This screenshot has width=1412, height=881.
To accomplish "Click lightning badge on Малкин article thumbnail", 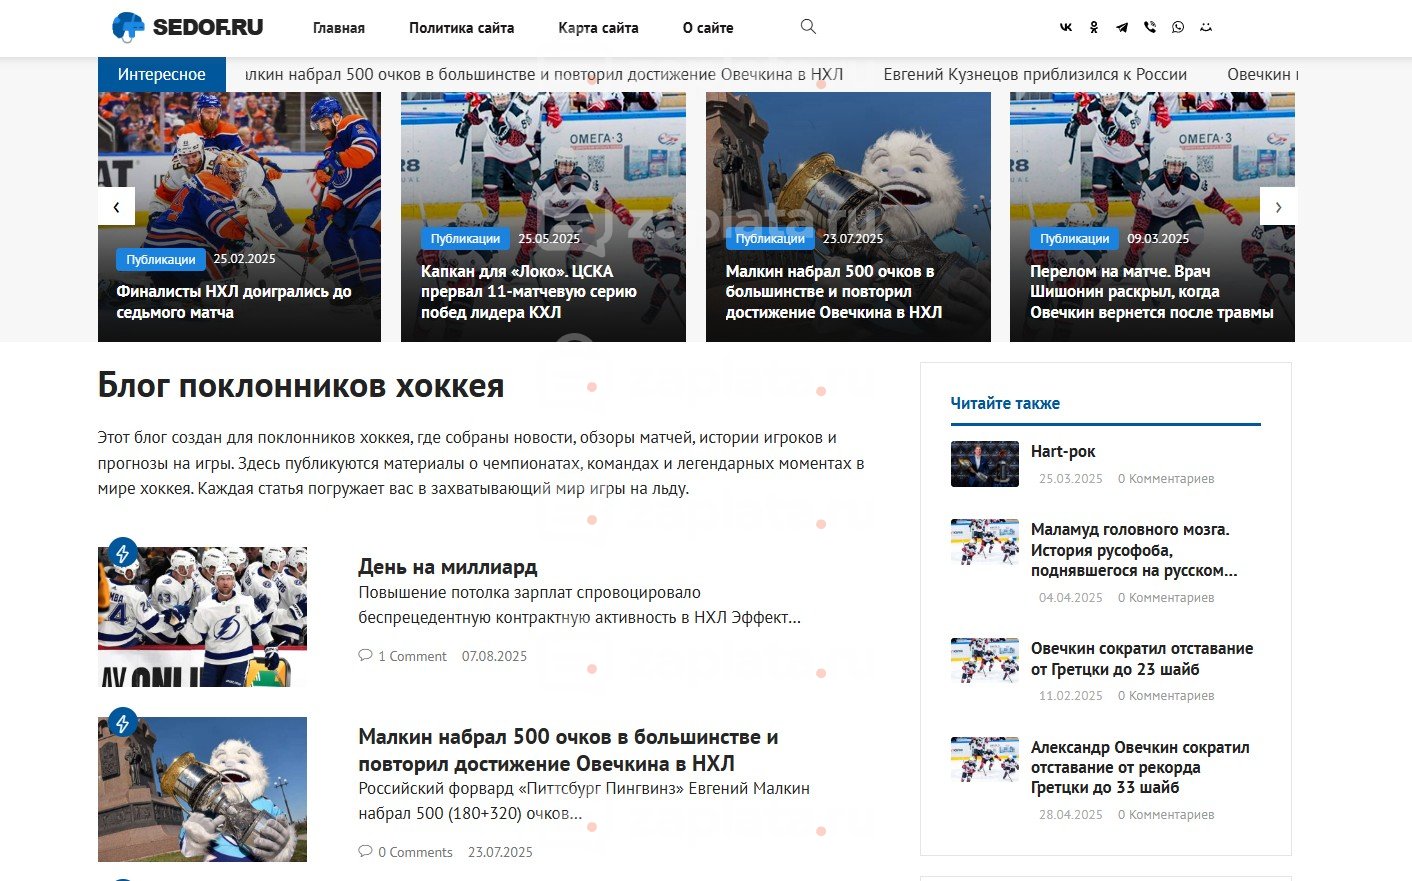I will (123, 722).
